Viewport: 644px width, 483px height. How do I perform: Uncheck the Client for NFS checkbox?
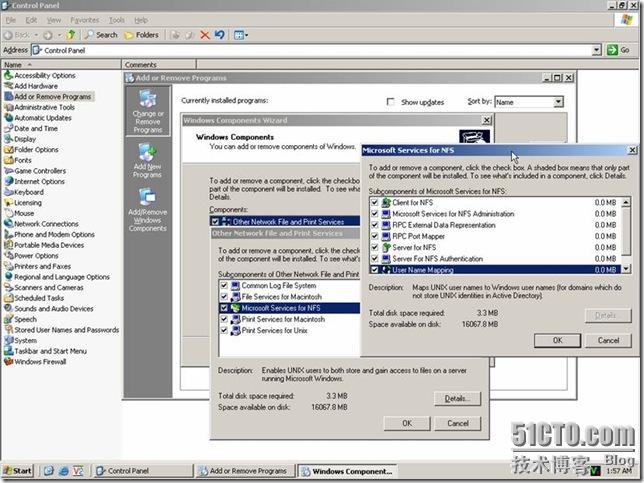pyautogui.click(x=375, y=202)
